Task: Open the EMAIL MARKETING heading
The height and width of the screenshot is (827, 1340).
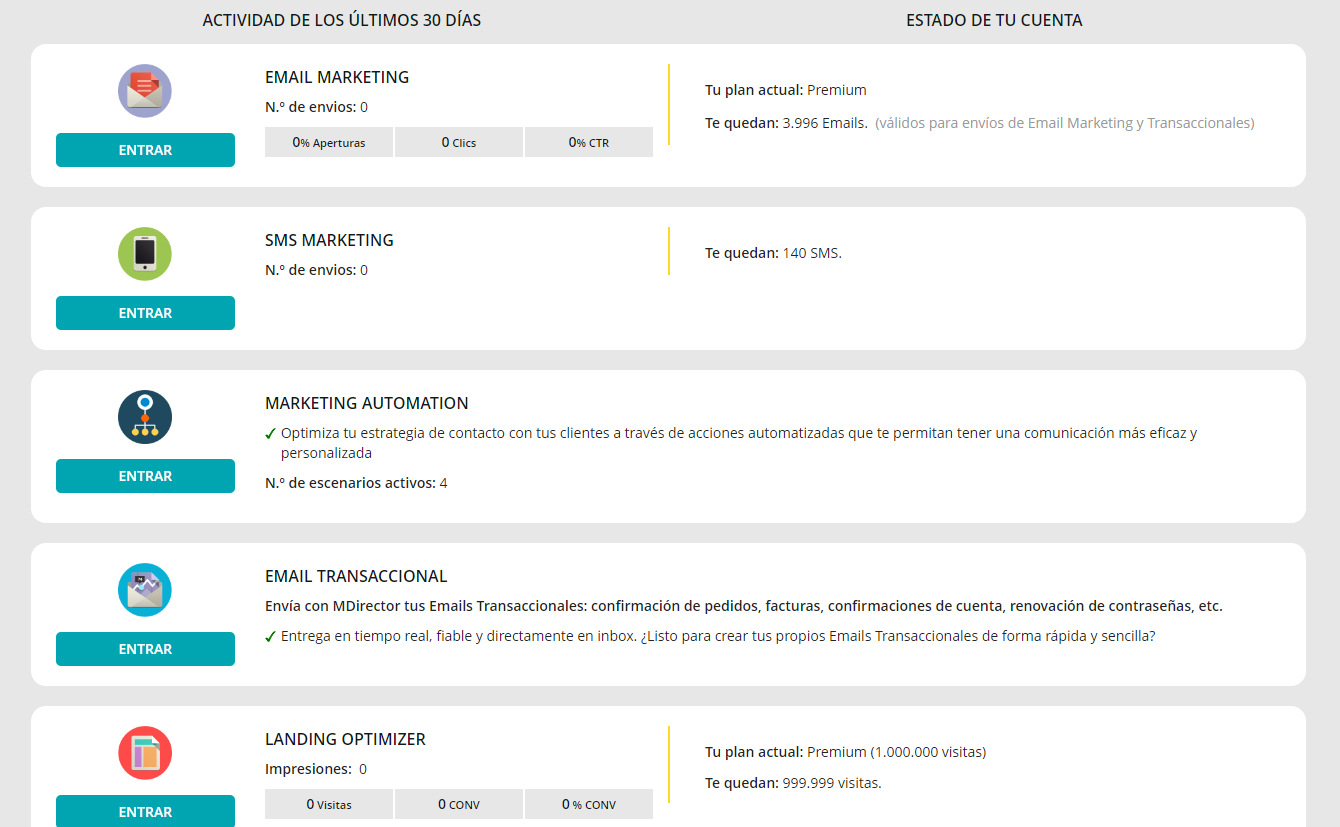Action: click(337, 77)
